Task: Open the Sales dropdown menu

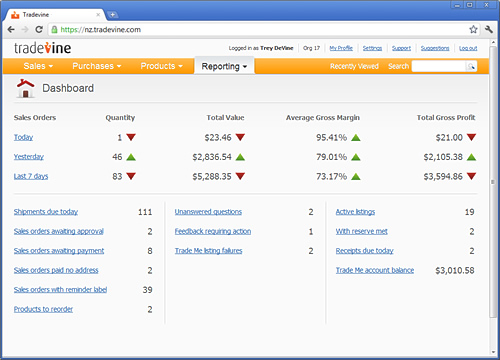Action: click(x=38, y=66)
